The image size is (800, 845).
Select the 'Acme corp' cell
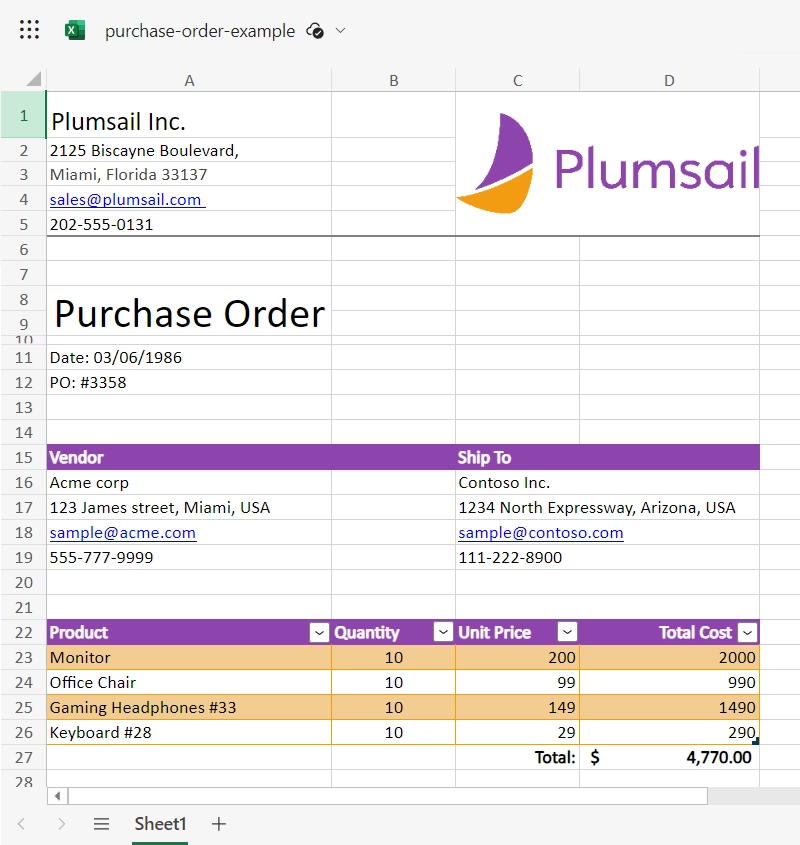click(189, 482)
